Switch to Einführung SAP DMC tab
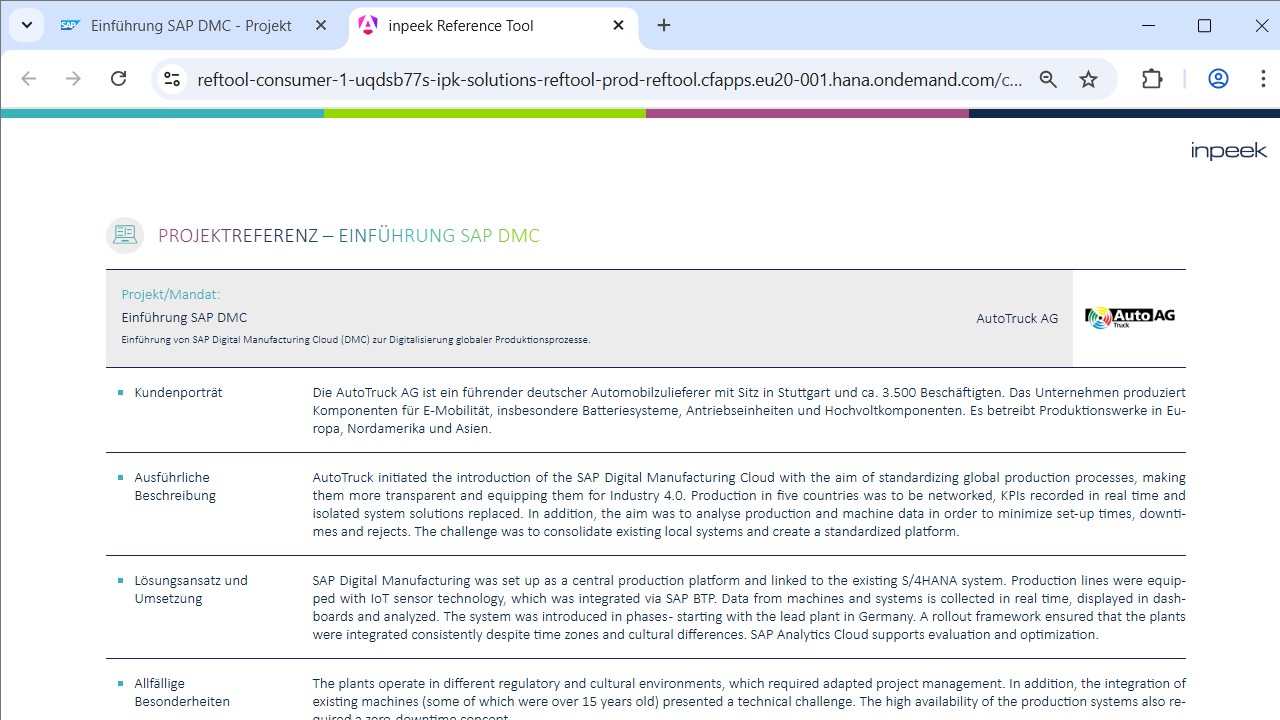Image resolution: width=1280 pixels, height=720 pixels. (x=190, y=26)
